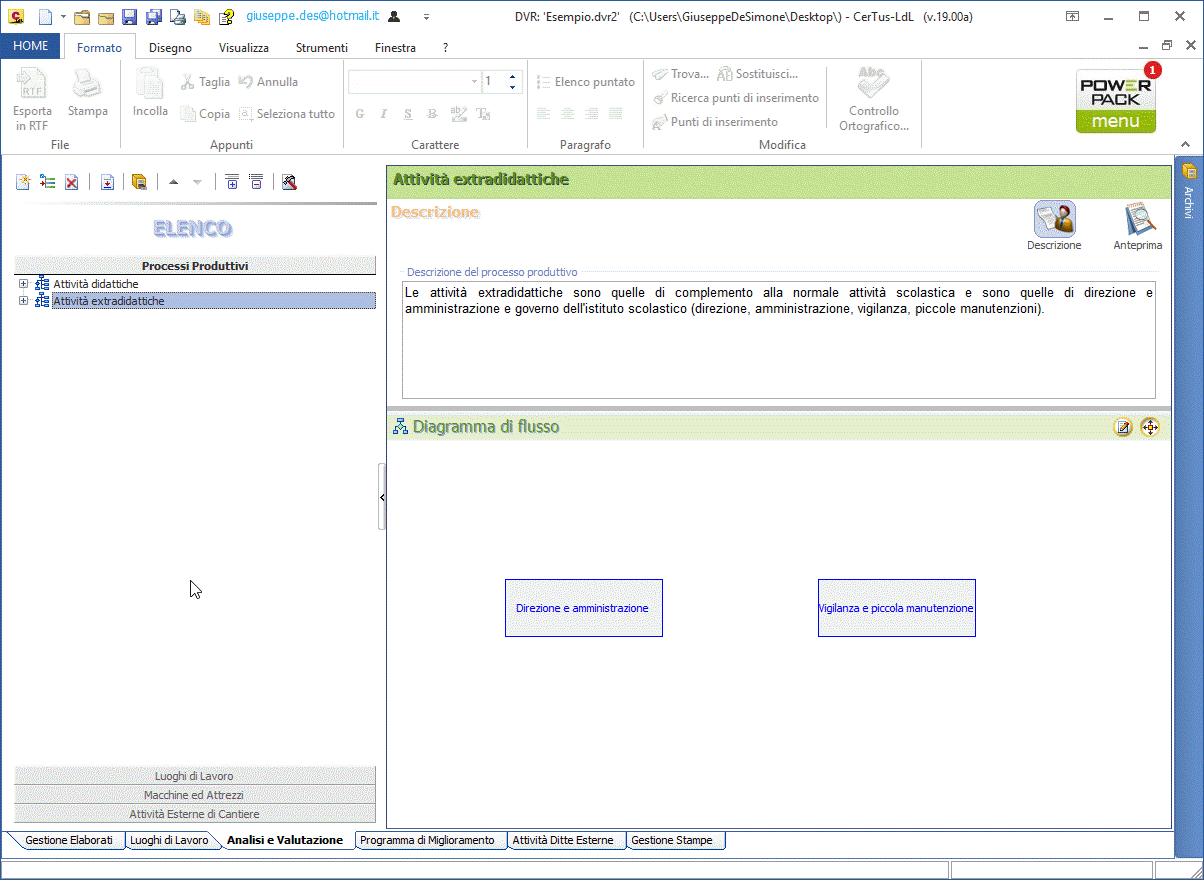Click the red X delete icon in list toolbar
This screenshot has width=1204, height=880.
click(x=72, y=182)
